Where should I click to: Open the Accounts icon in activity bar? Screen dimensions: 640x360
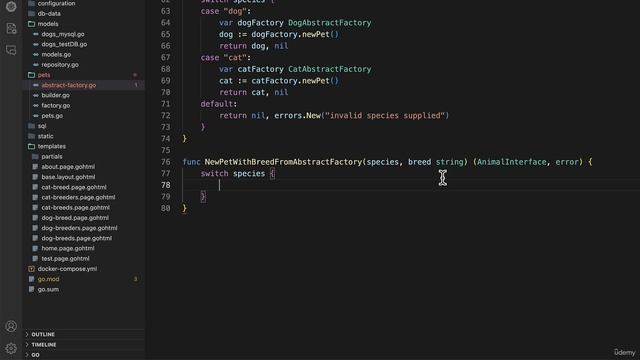click(11, 326)
